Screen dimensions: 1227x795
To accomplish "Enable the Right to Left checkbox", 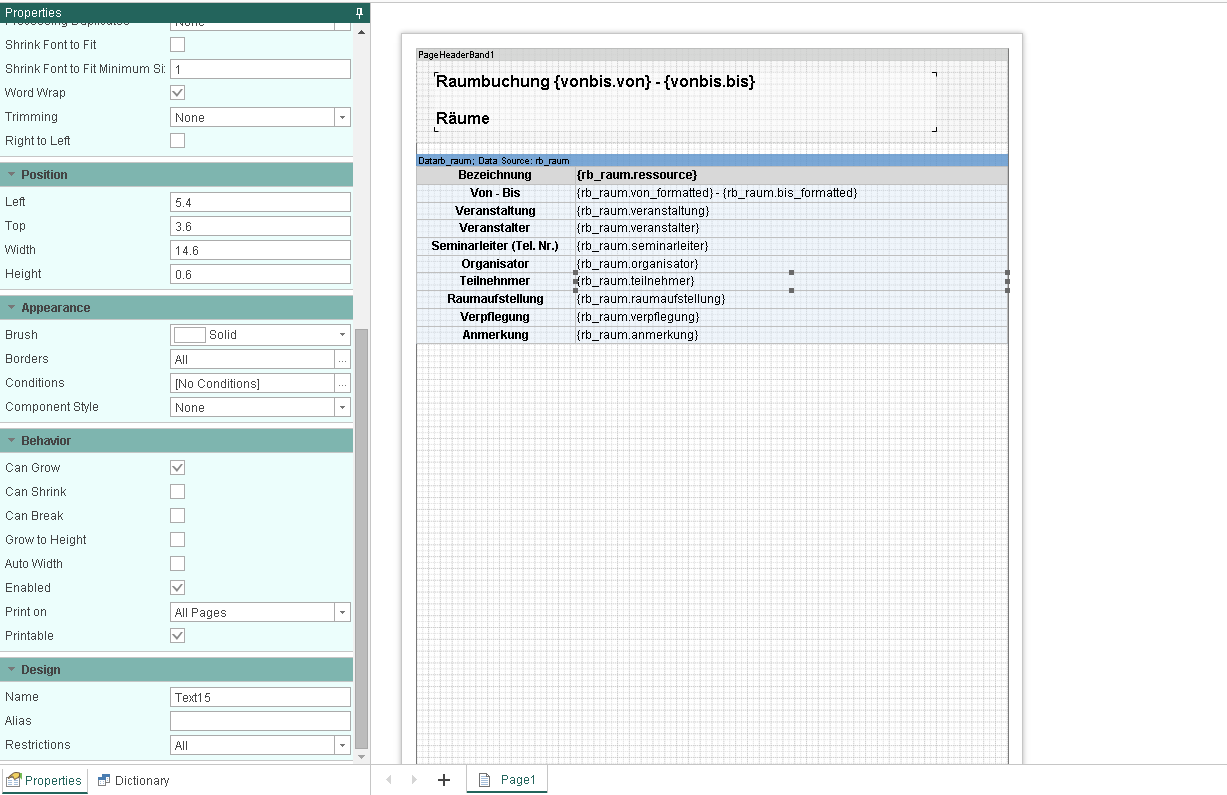I will tap(178, 141).
